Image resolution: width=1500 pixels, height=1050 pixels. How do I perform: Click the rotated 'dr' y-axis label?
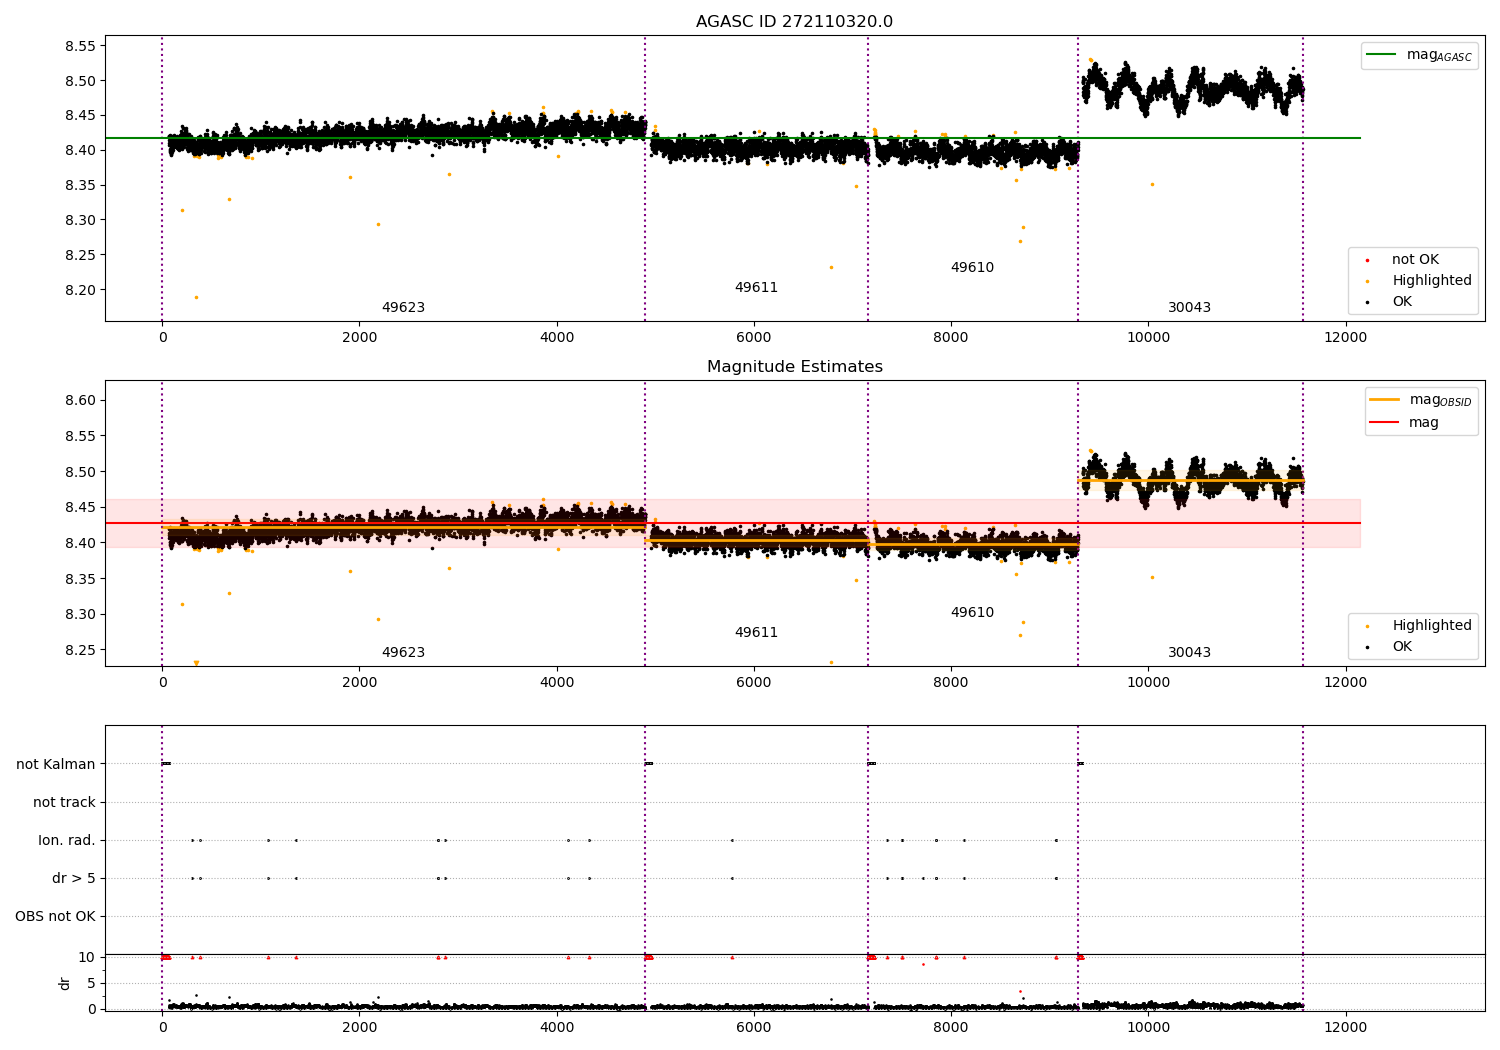pyautogui.click(x=65, y=983)
